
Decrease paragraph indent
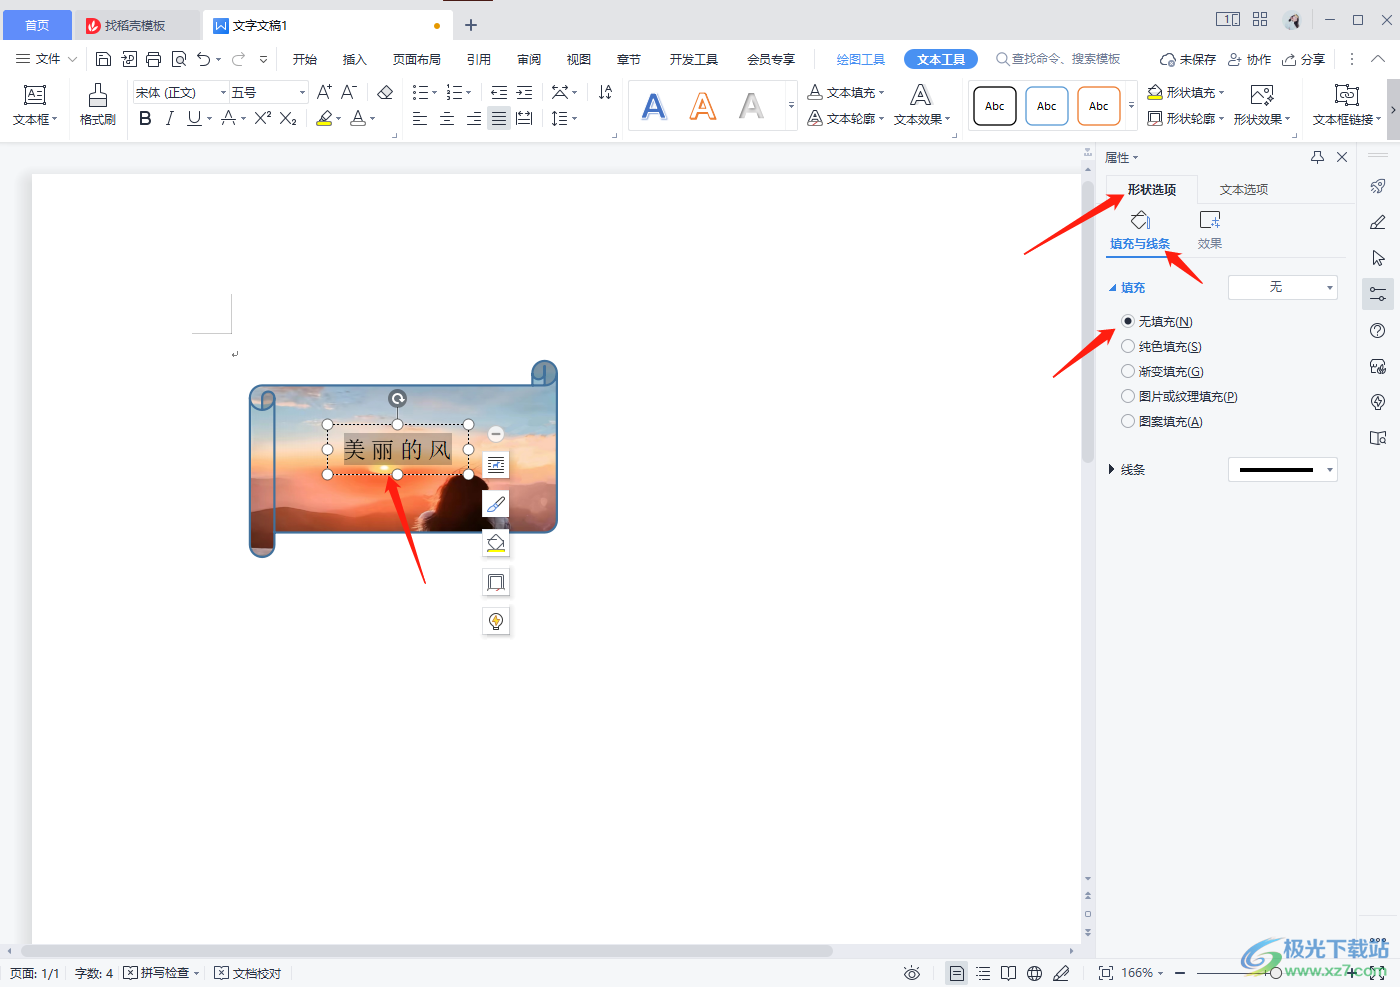coord(499,92)
